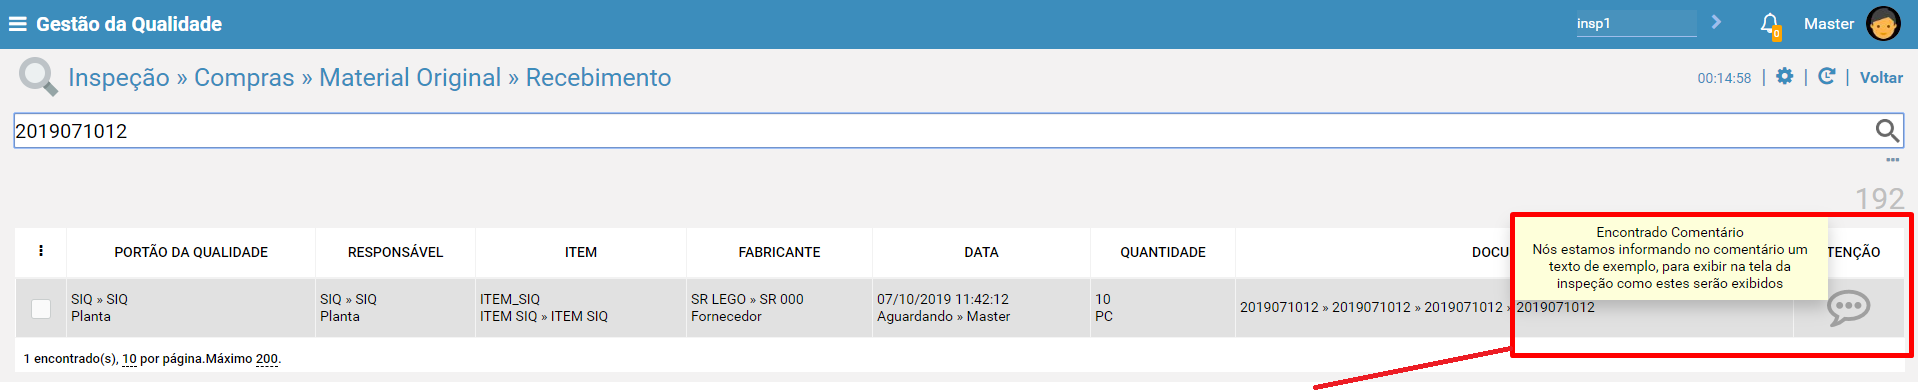This screenshot has width=1919, height=391.
Task: Click the Voltar link
Action: 1881,78
